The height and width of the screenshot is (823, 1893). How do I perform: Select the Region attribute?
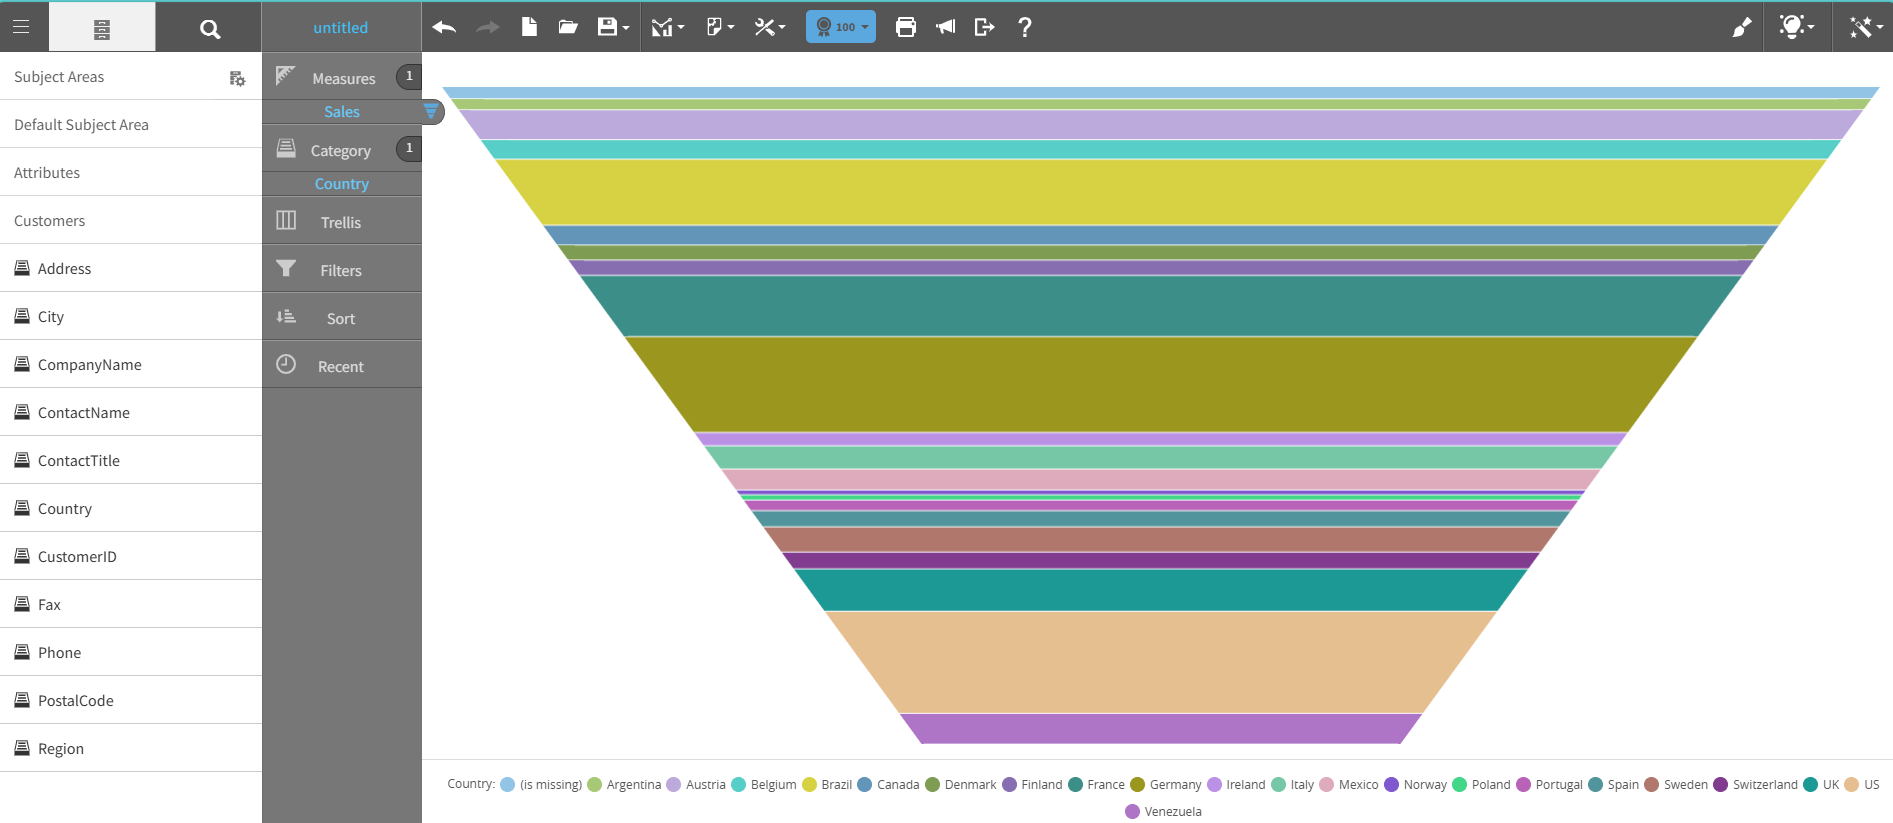point(131,749)
